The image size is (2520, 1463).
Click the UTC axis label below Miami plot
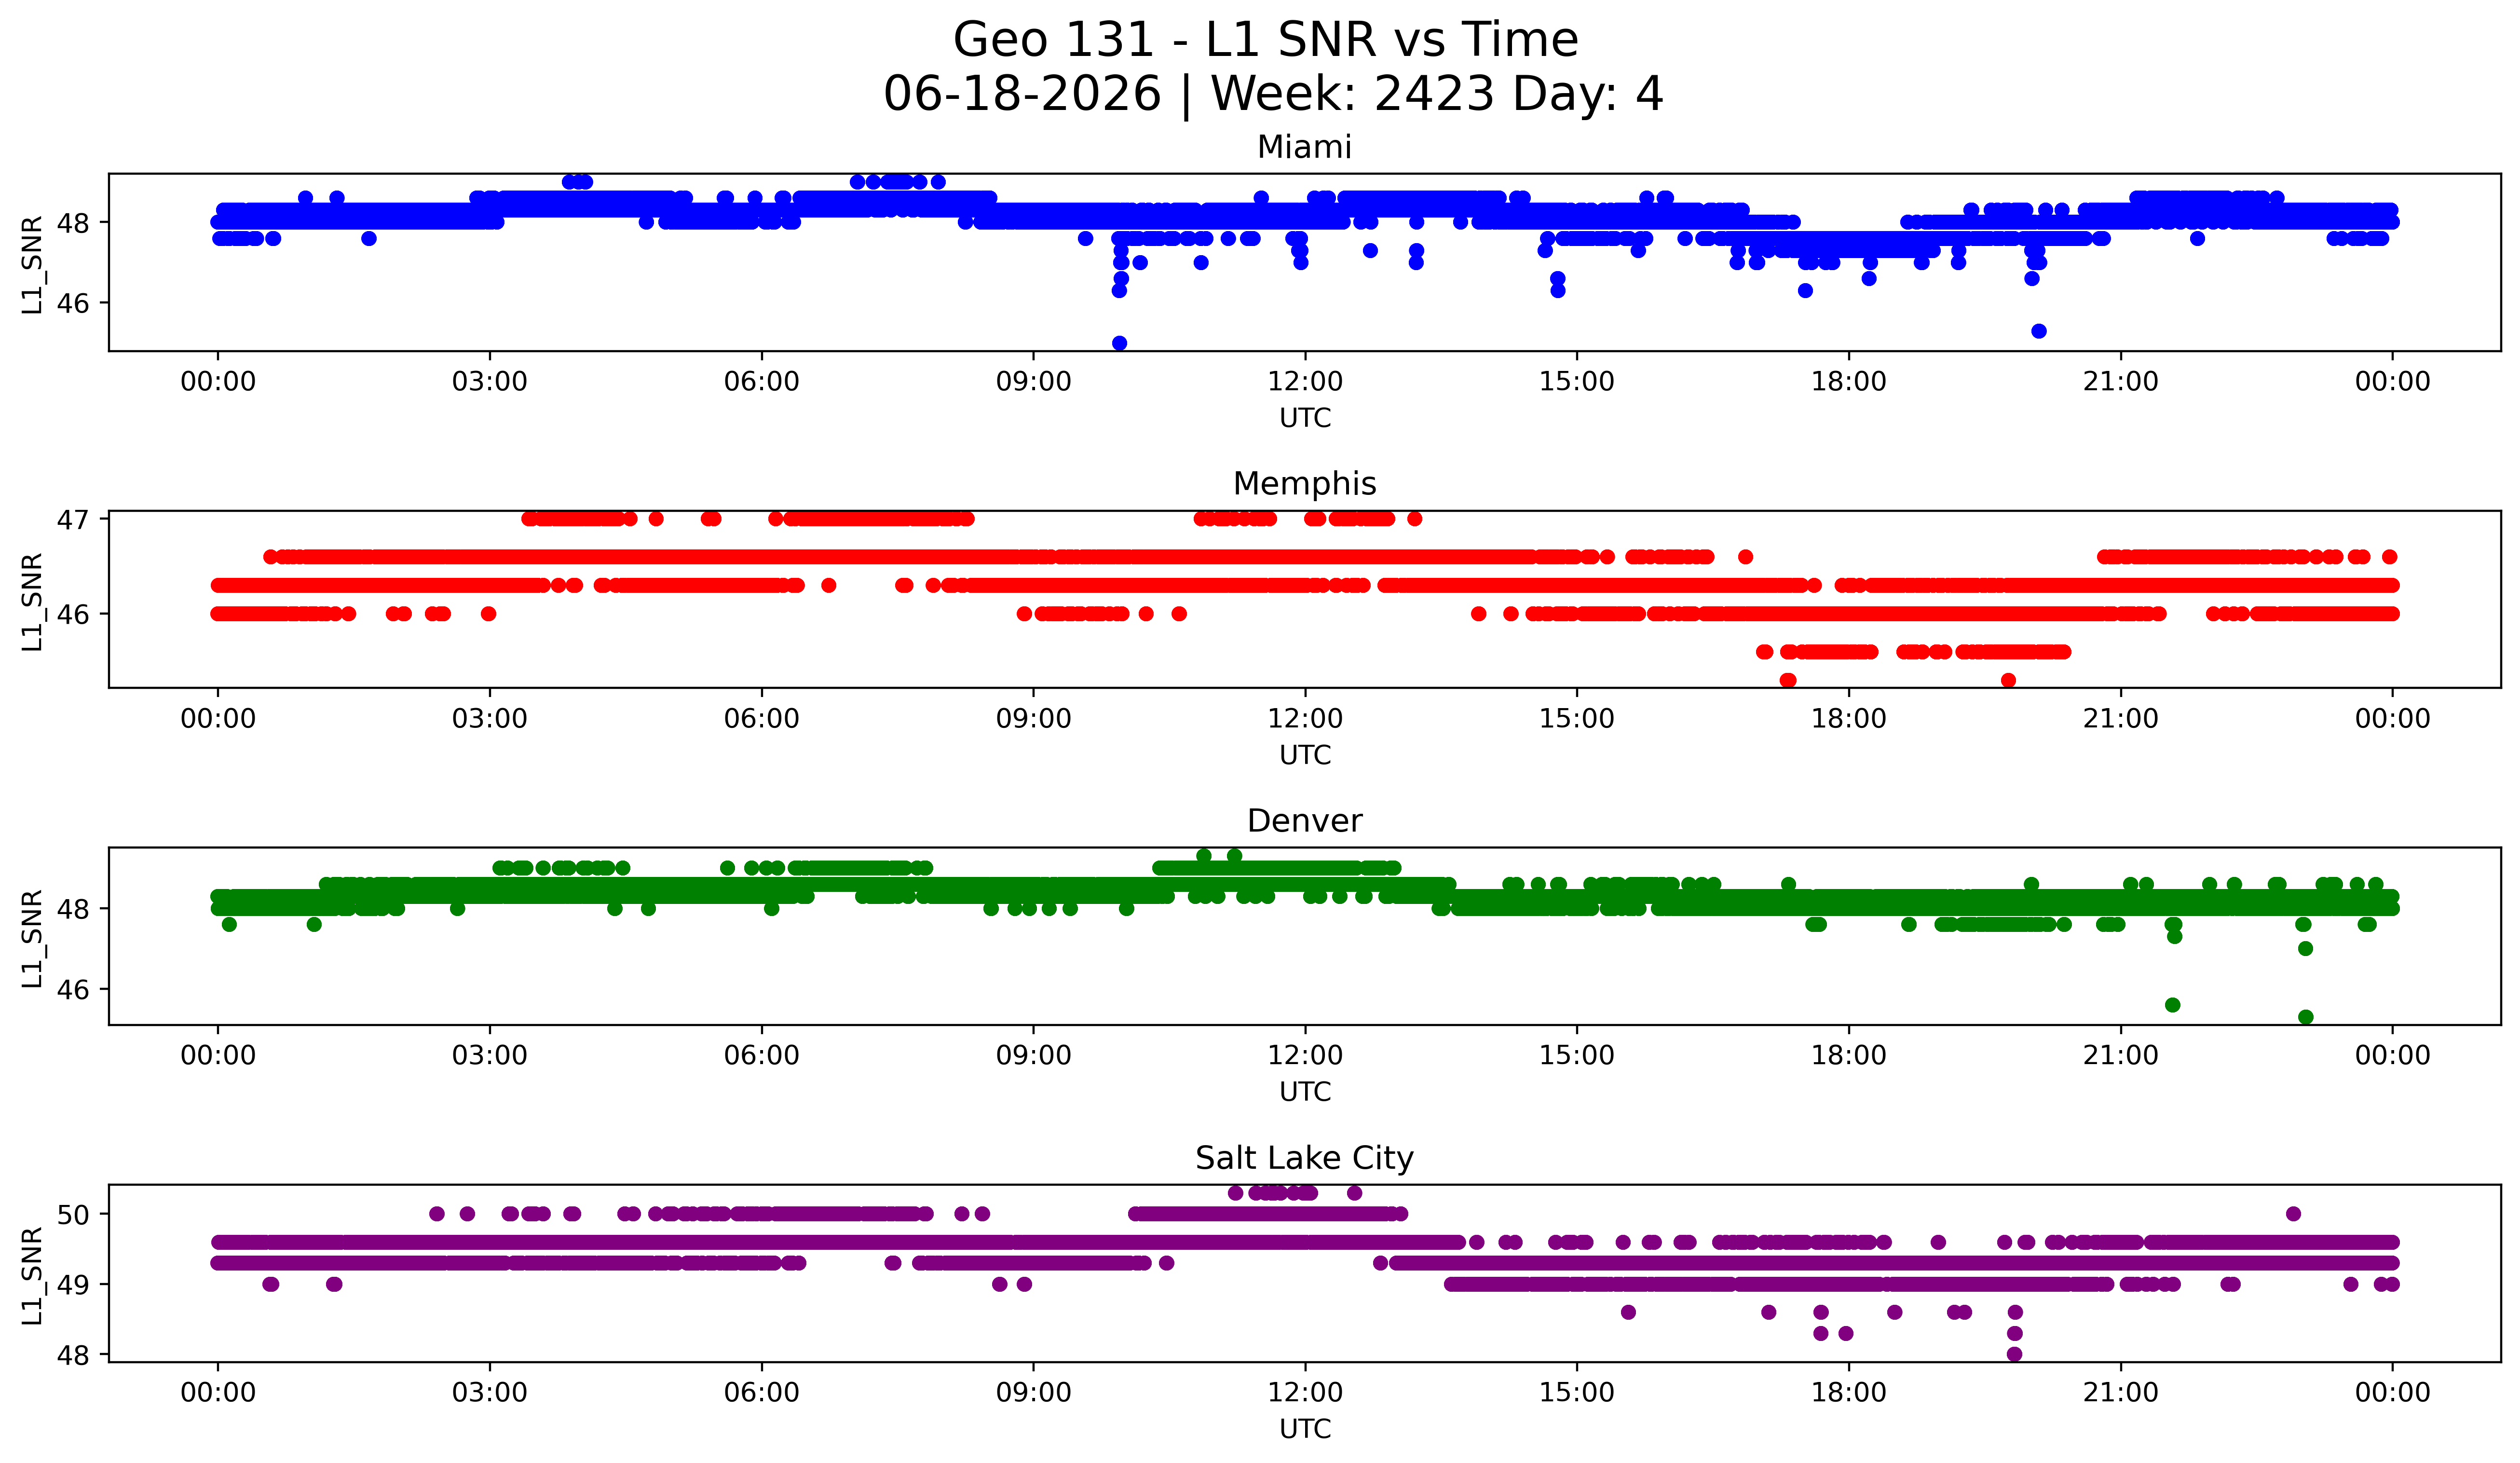[1304, 418]
